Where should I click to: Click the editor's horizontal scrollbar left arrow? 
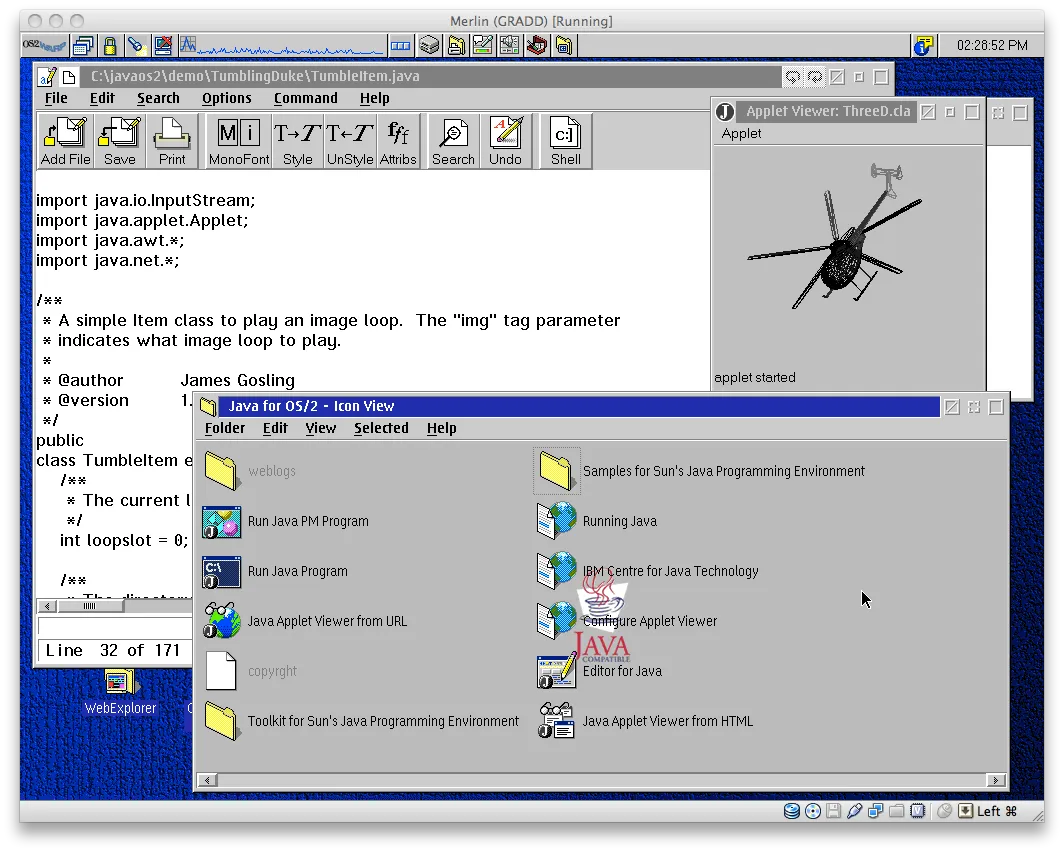[47, 606]
